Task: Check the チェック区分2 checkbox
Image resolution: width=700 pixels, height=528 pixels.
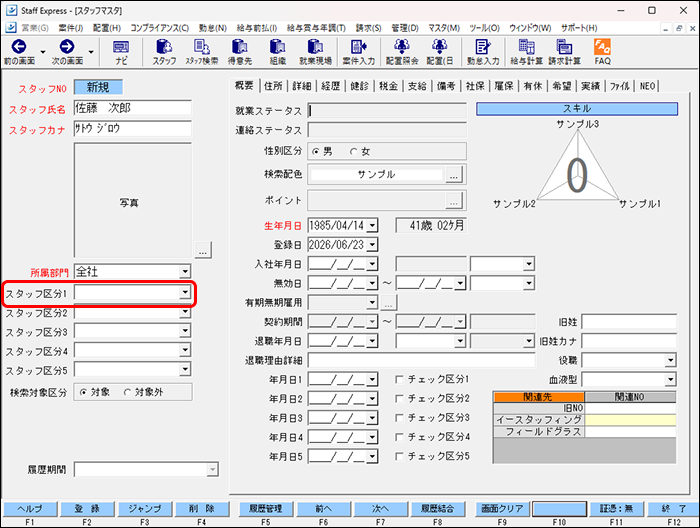Action: coord(400,399)
